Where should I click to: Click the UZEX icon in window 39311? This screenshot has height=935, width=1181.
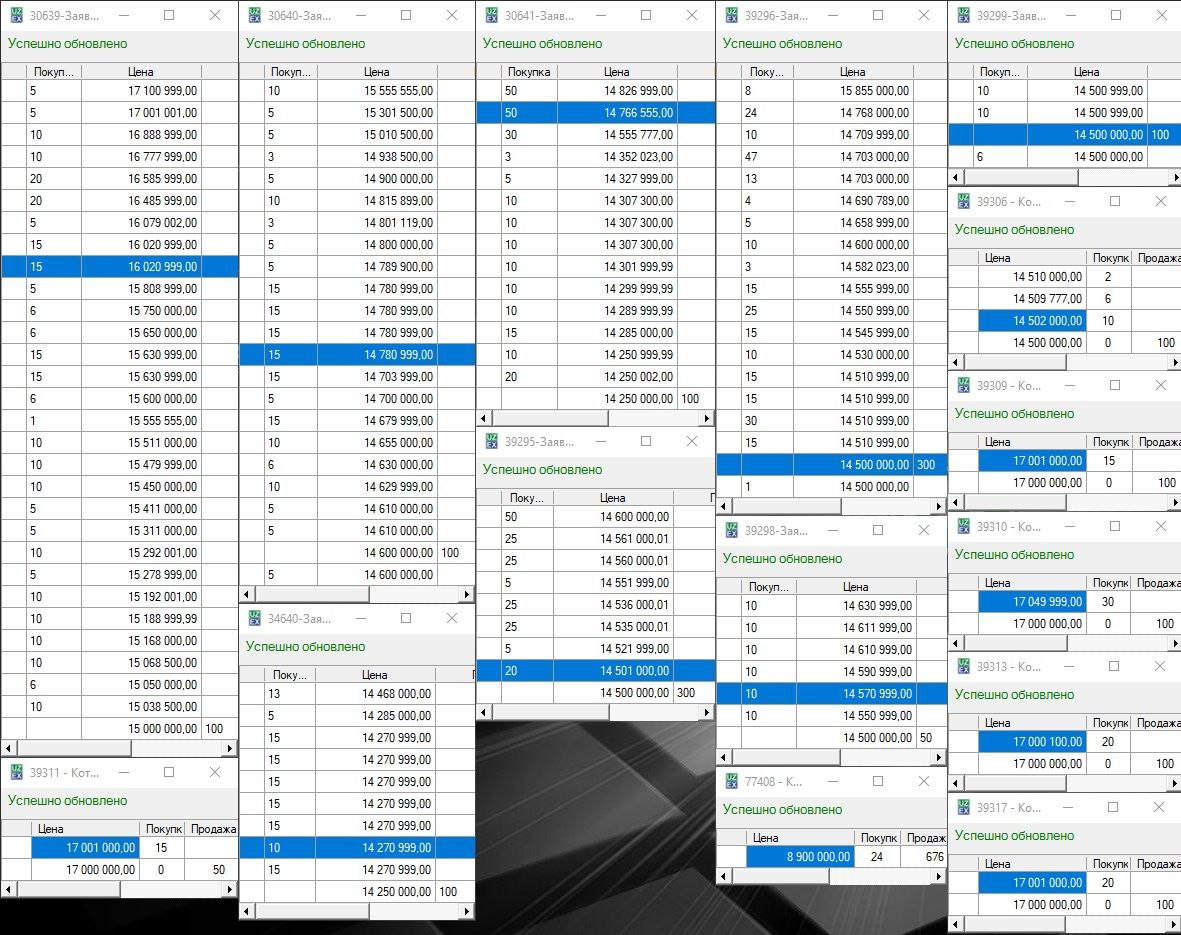(x=16, y=773)
